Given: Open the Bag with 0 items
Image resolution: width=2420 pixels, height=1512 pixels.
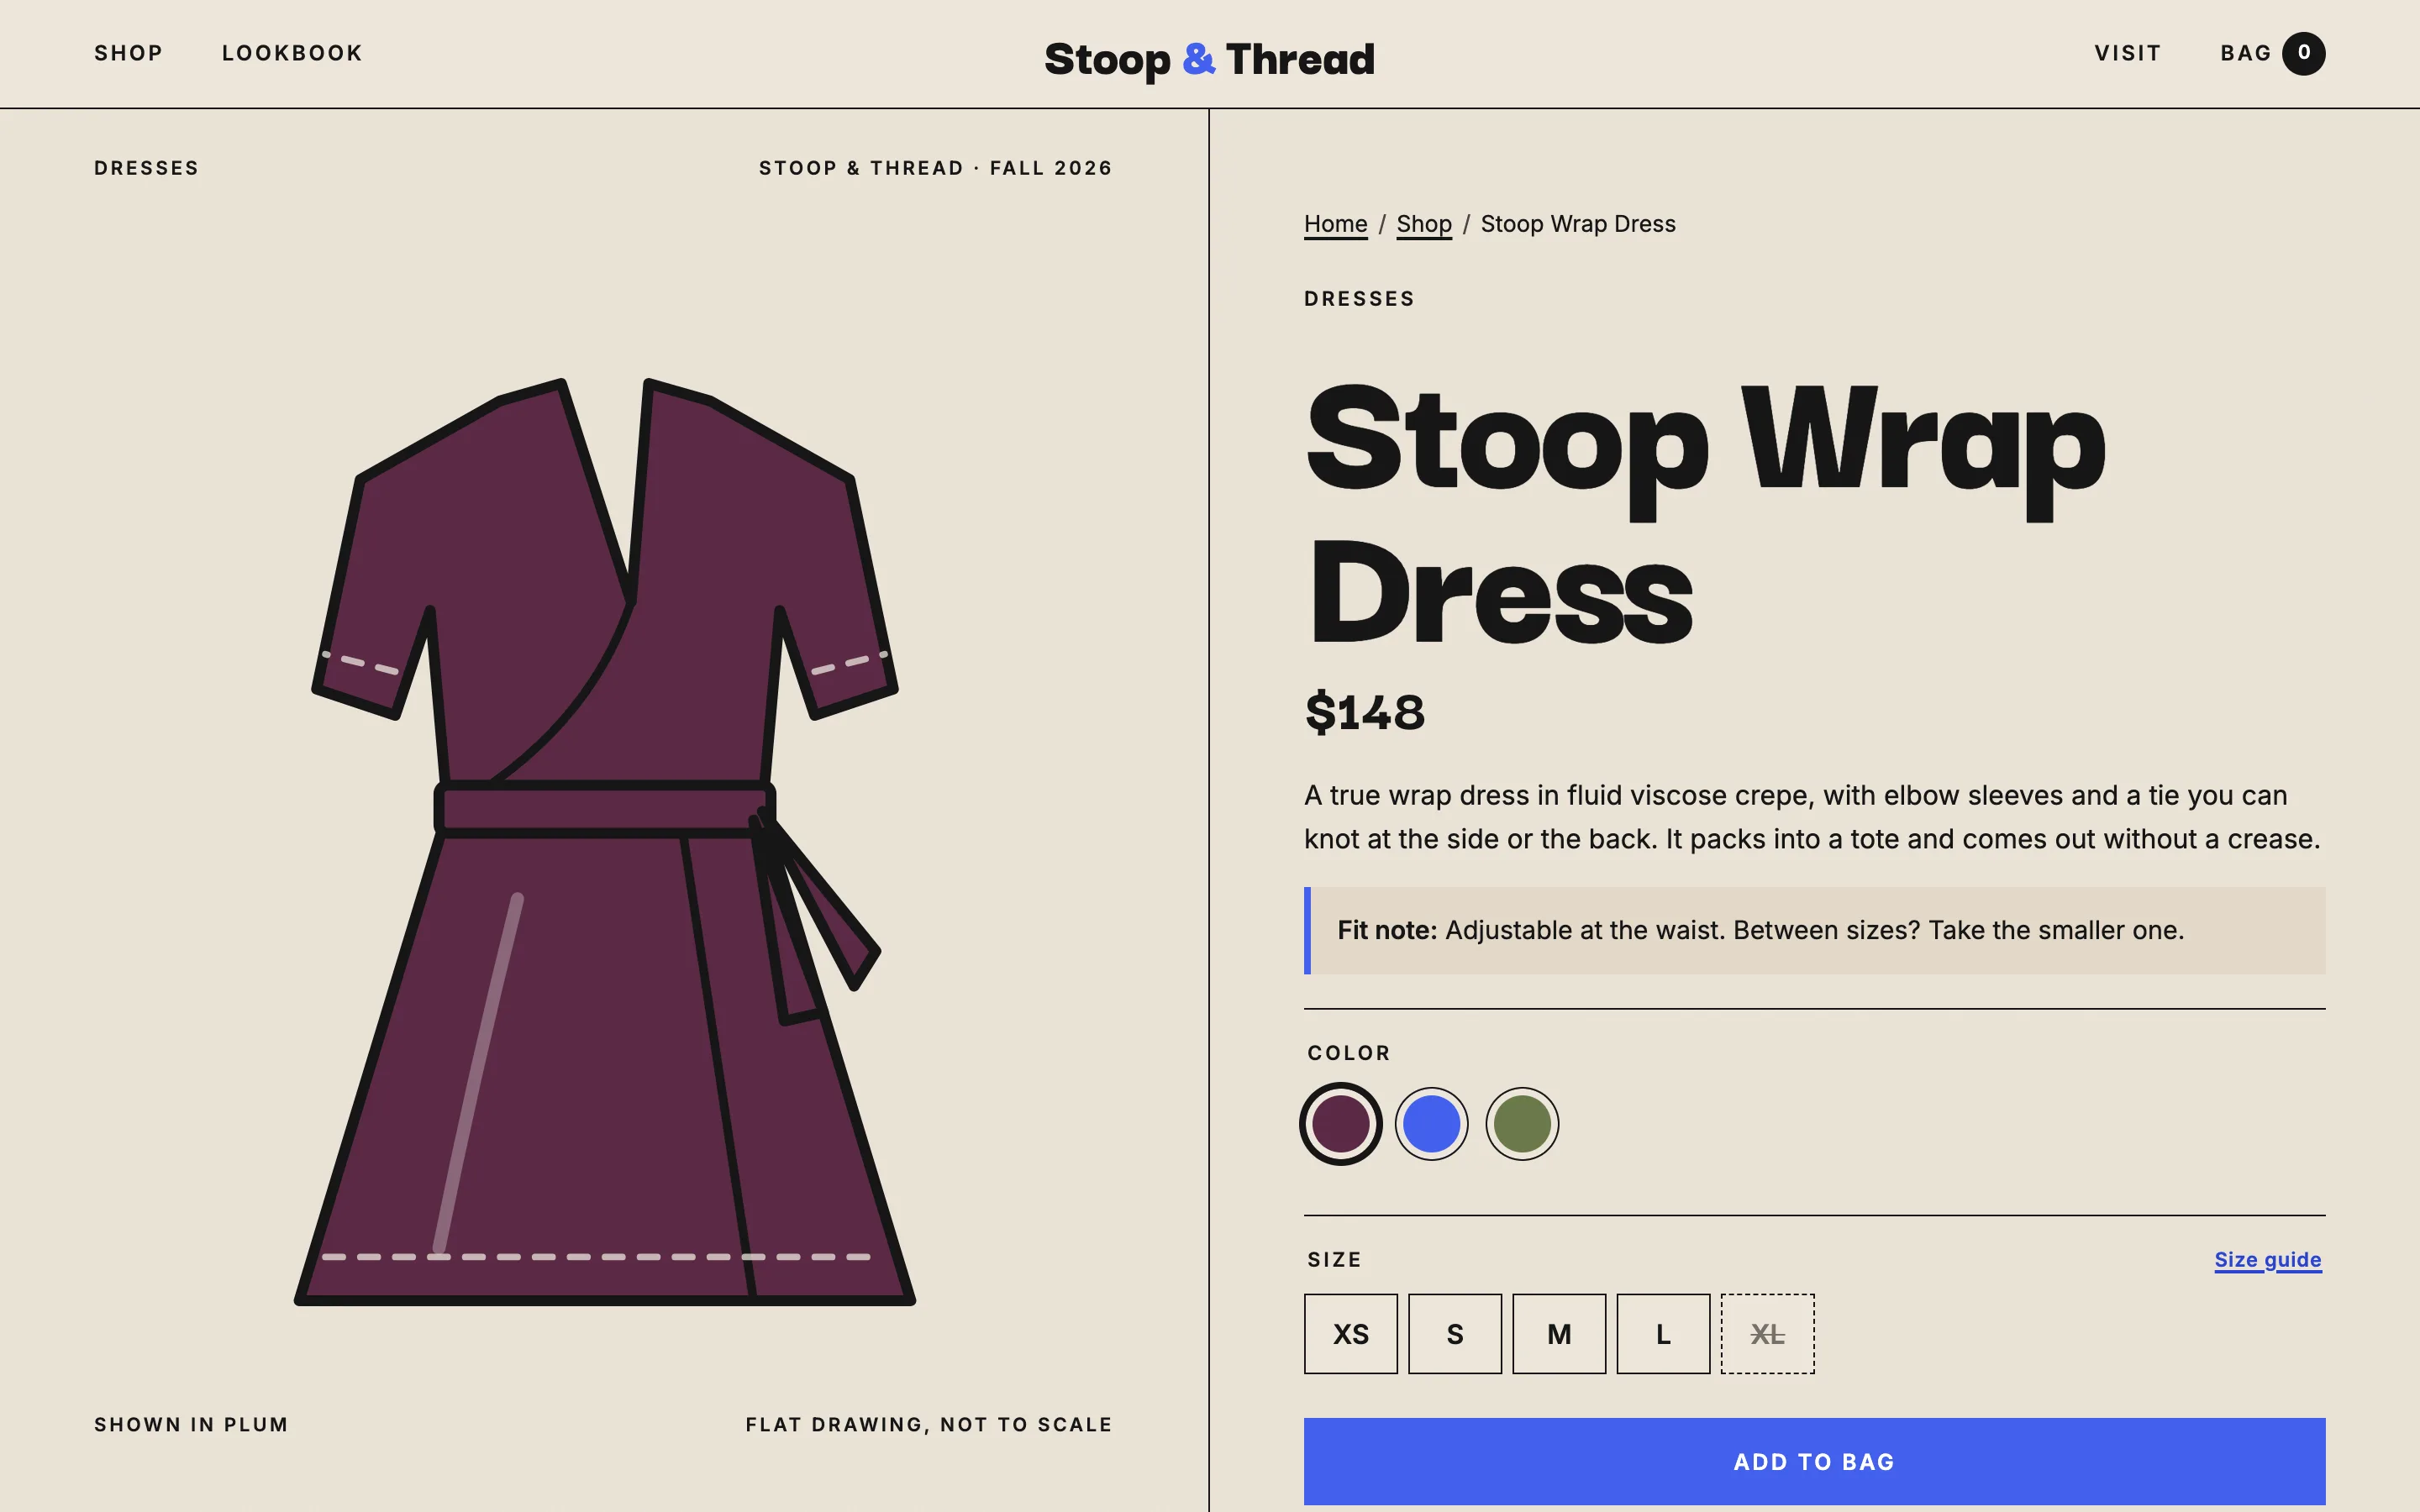Looking at the screenshot, I should tap(2272, 53).
